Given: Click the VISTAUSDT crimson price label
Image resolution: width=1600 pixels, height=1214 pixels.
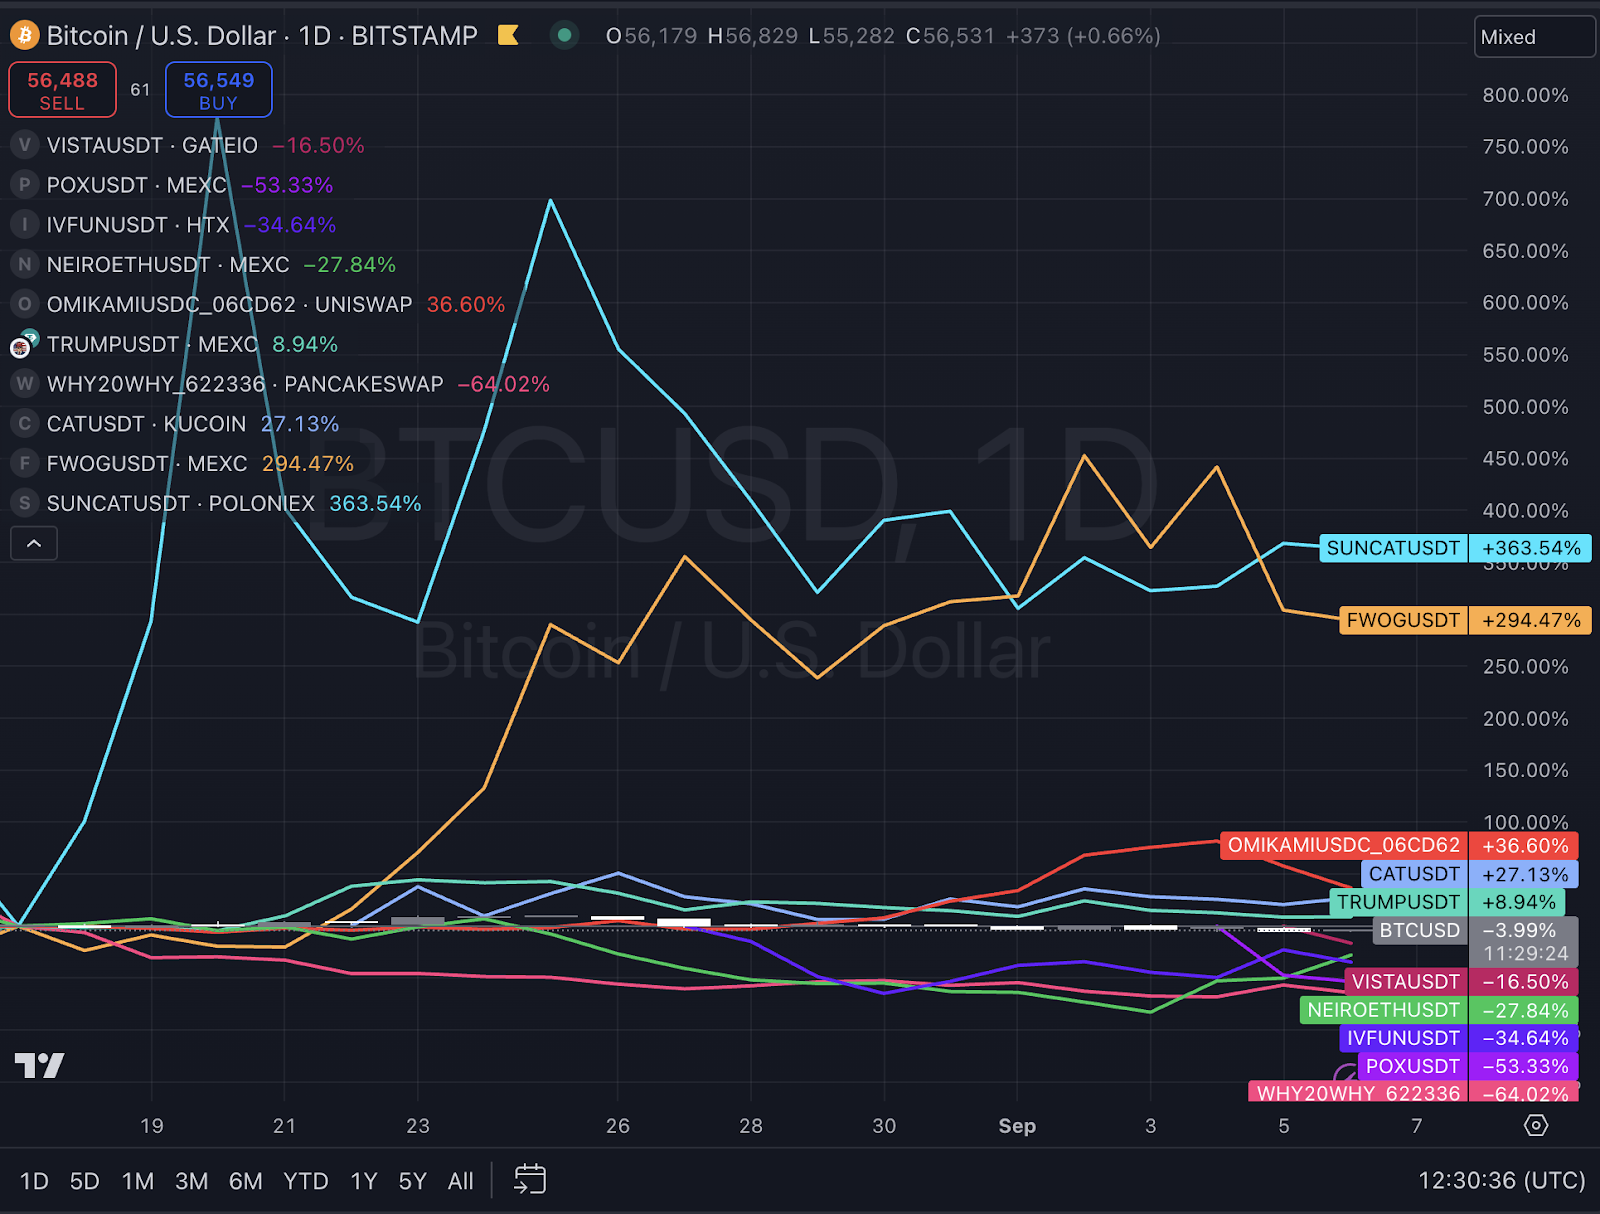Looking at the screenshot, I should point(1461,982).
